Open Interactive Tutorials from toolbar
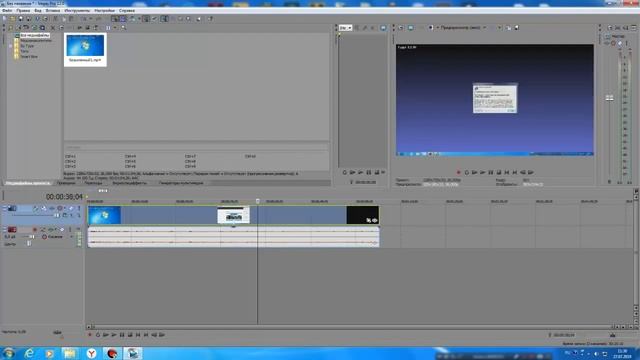 click(199, 19)
